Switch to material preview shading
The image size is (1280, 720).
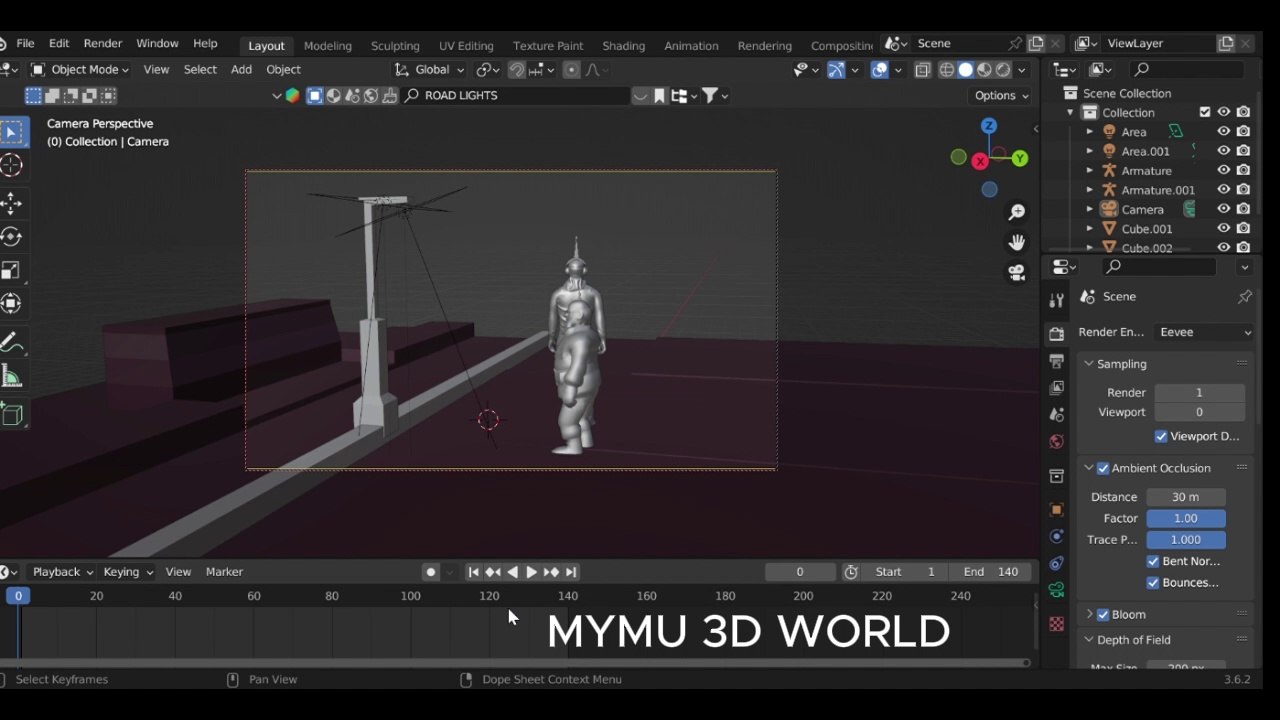coord(984,70)
